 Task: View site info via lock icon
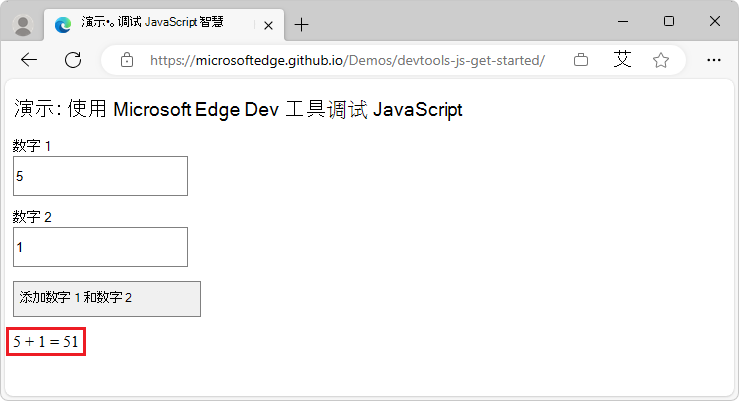[127, 60]
